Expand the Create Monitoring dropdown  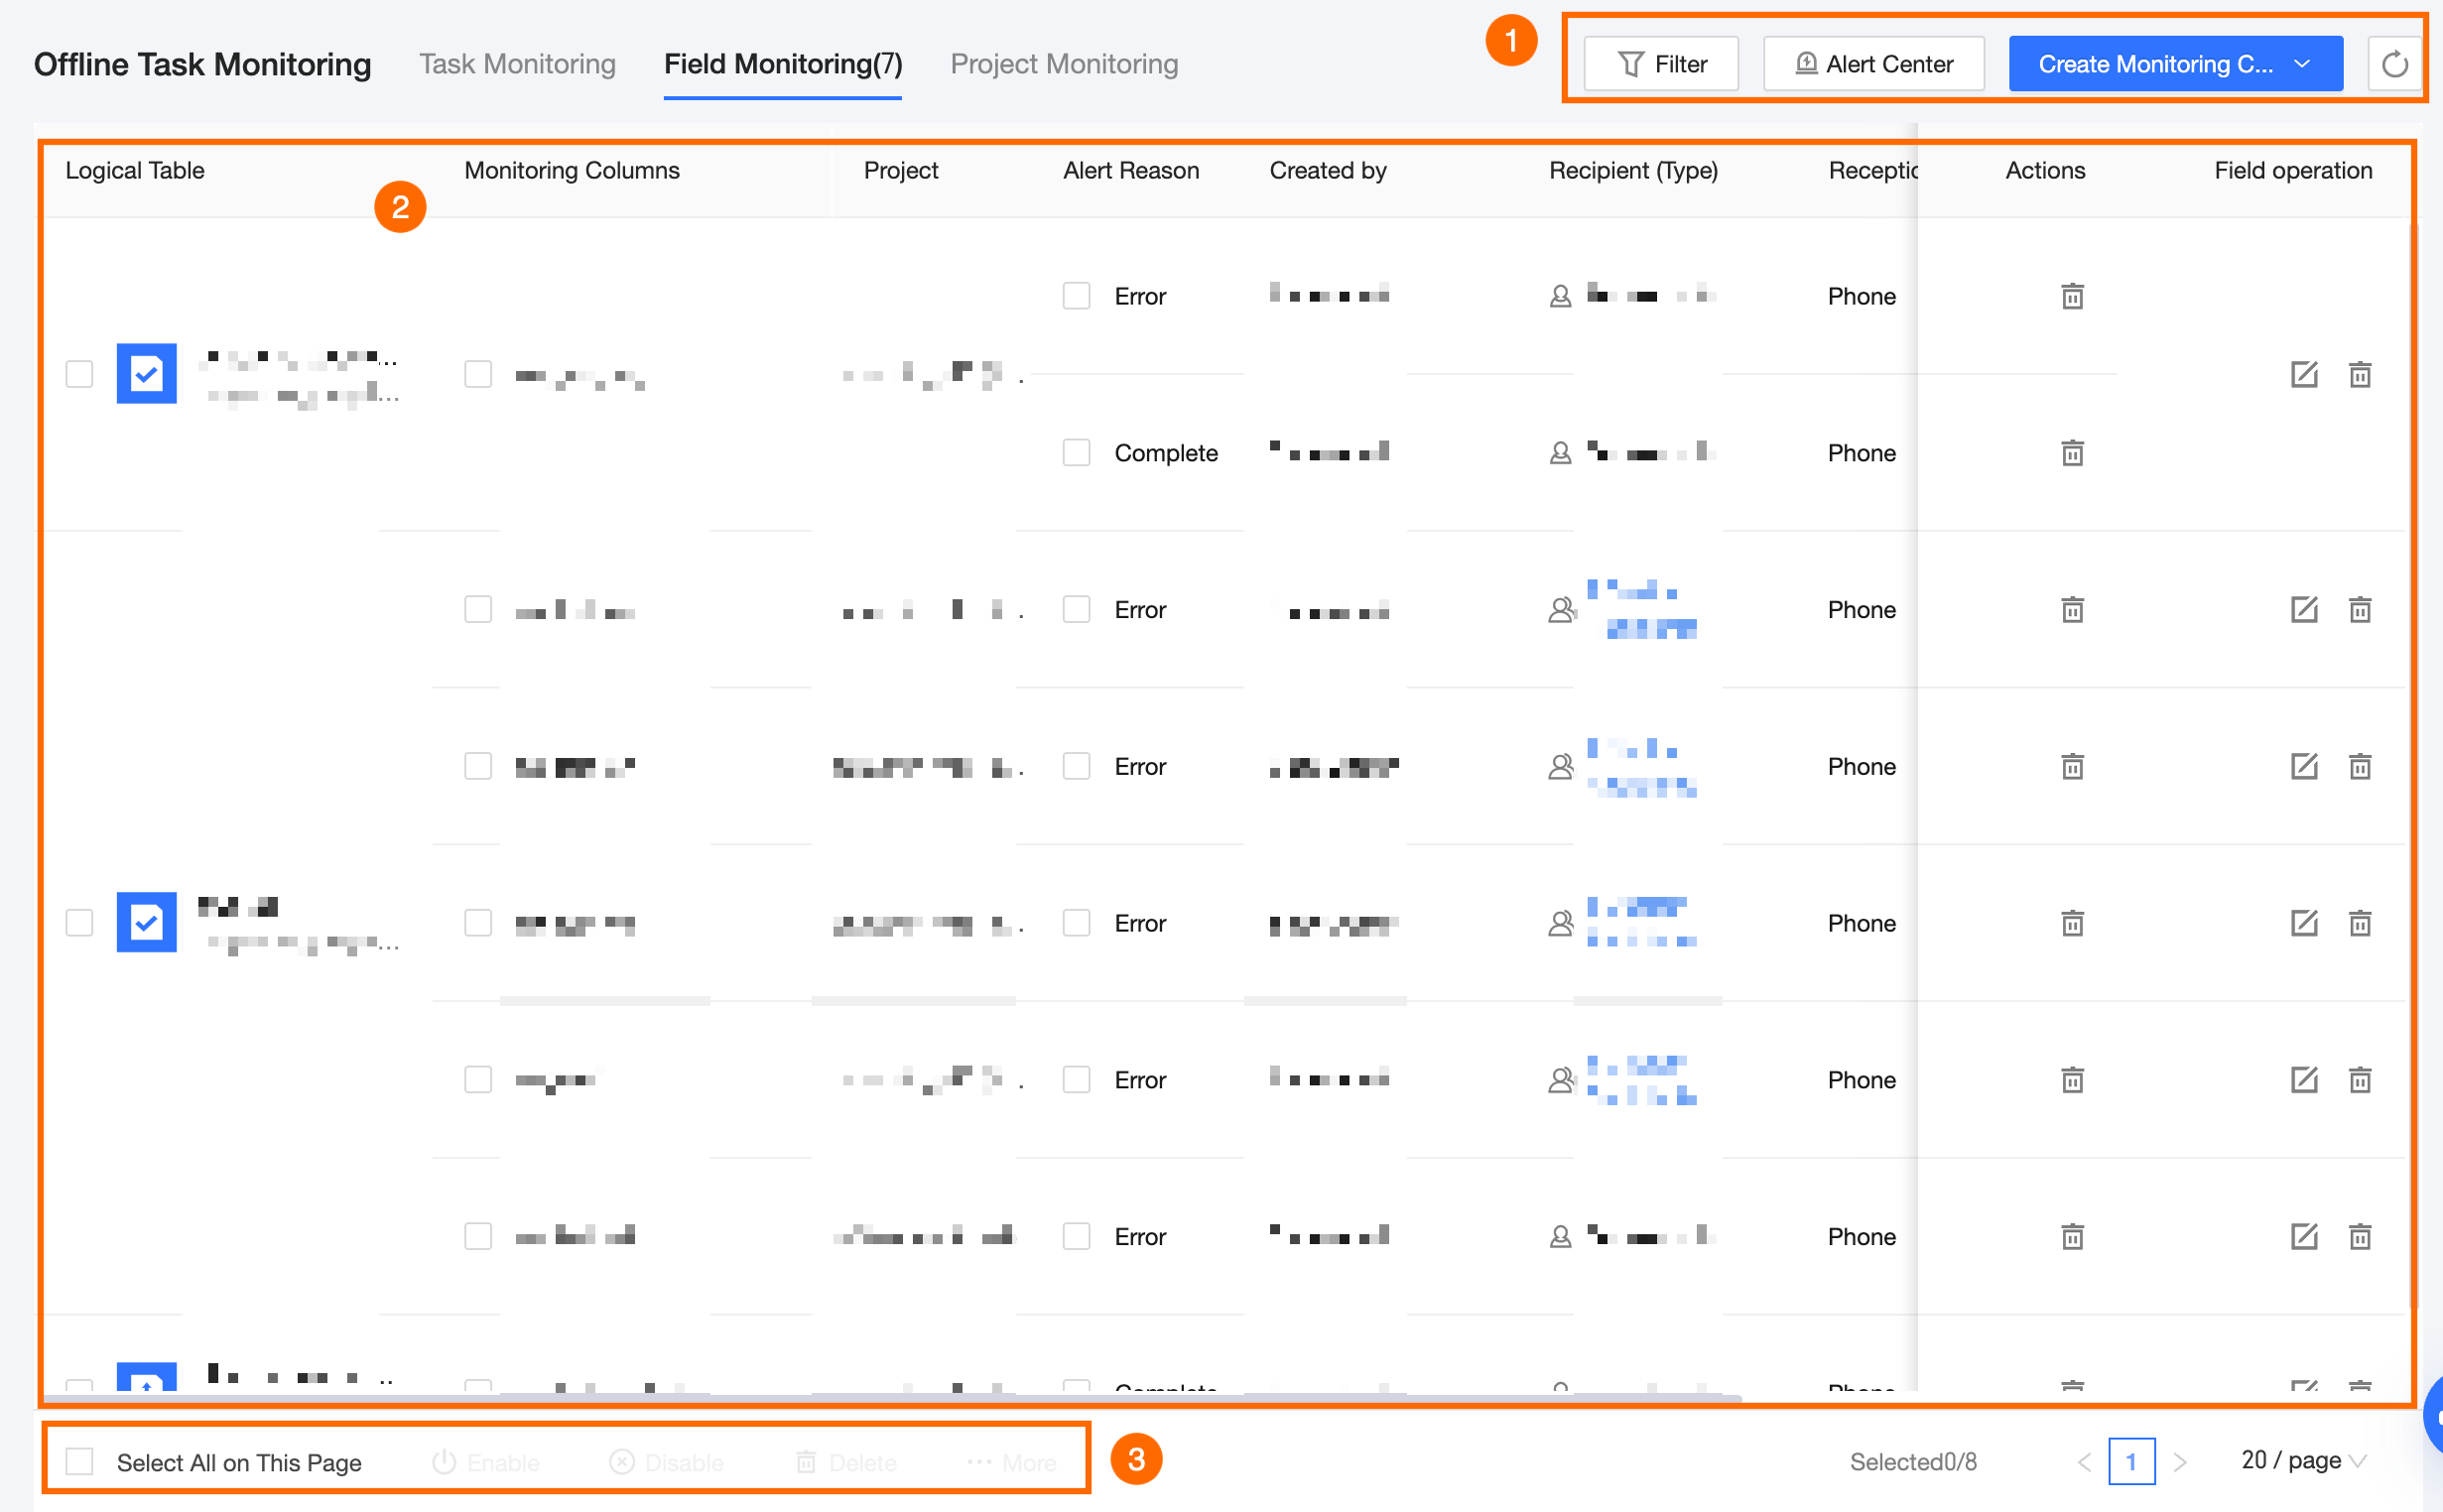click(x=2301, y=64)
